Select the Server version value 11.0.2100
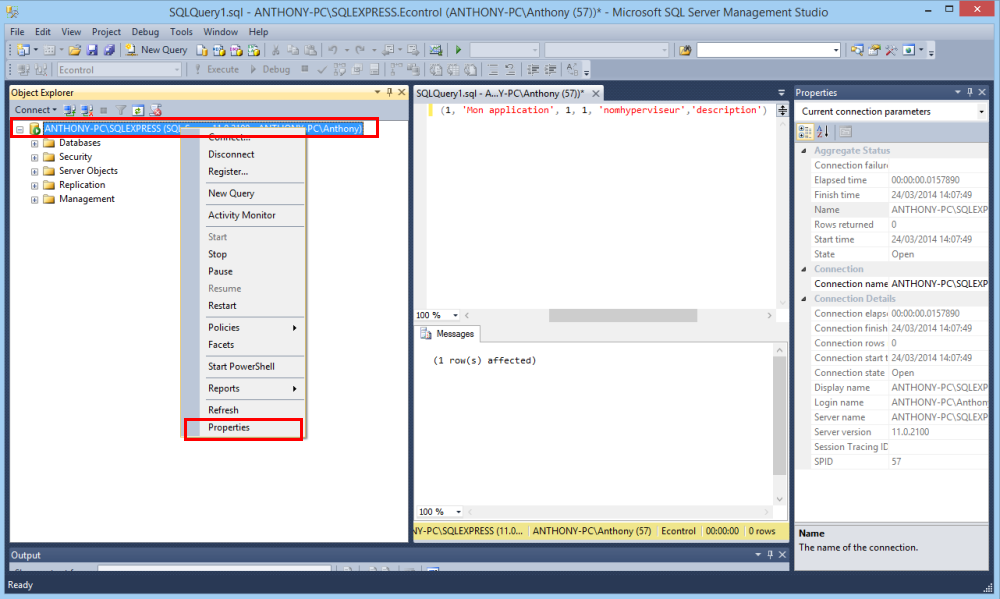The image size is (1000, 599). [910, 432]
